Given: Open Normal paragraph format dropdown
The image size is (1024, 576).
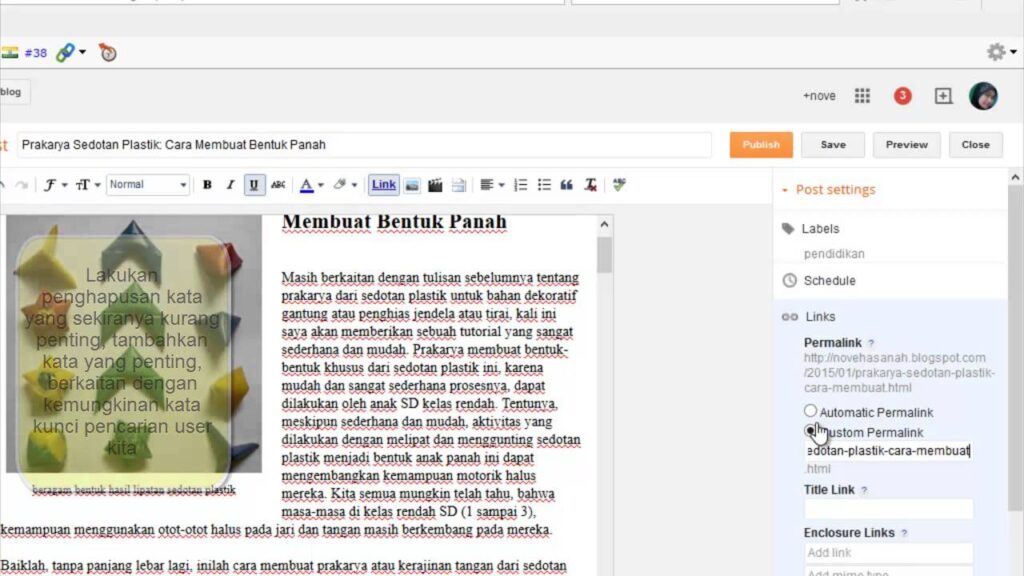Looking at the screenshot, I should [148, 185].
